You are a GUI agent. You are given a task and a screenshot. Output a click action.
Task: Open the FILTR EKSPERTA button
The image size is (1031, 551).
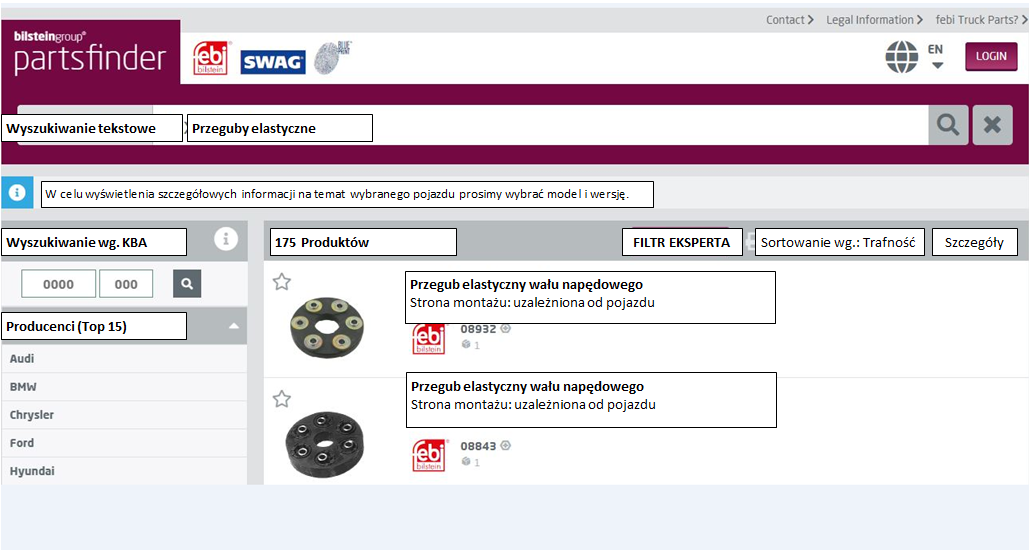pos(683,242)
